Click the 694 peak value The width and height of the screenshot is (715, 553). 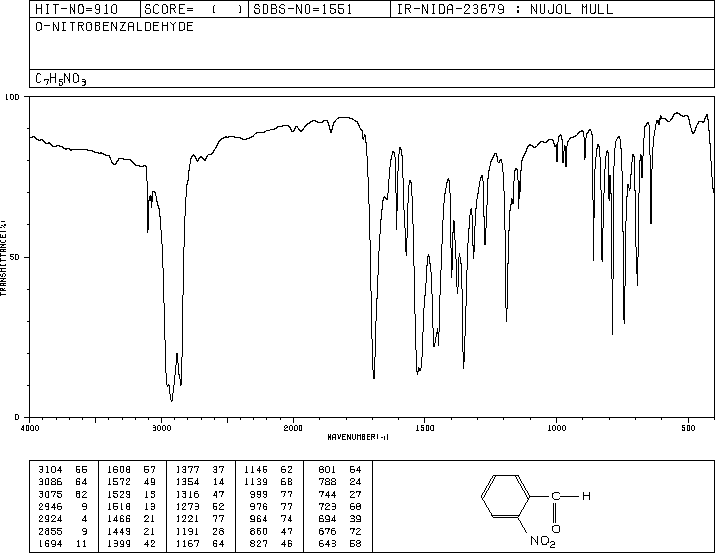pos(327,519)
